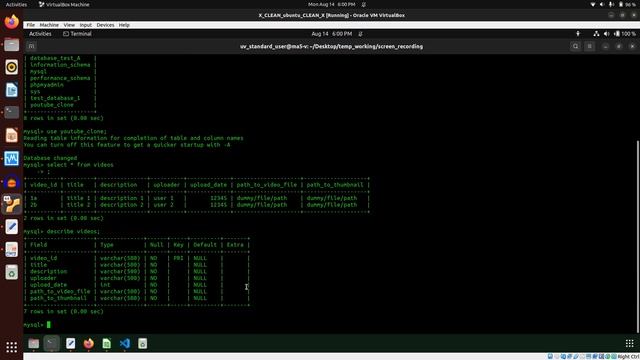
Task: Open the guest Terminal app menu
Action: tap(77, 34)
